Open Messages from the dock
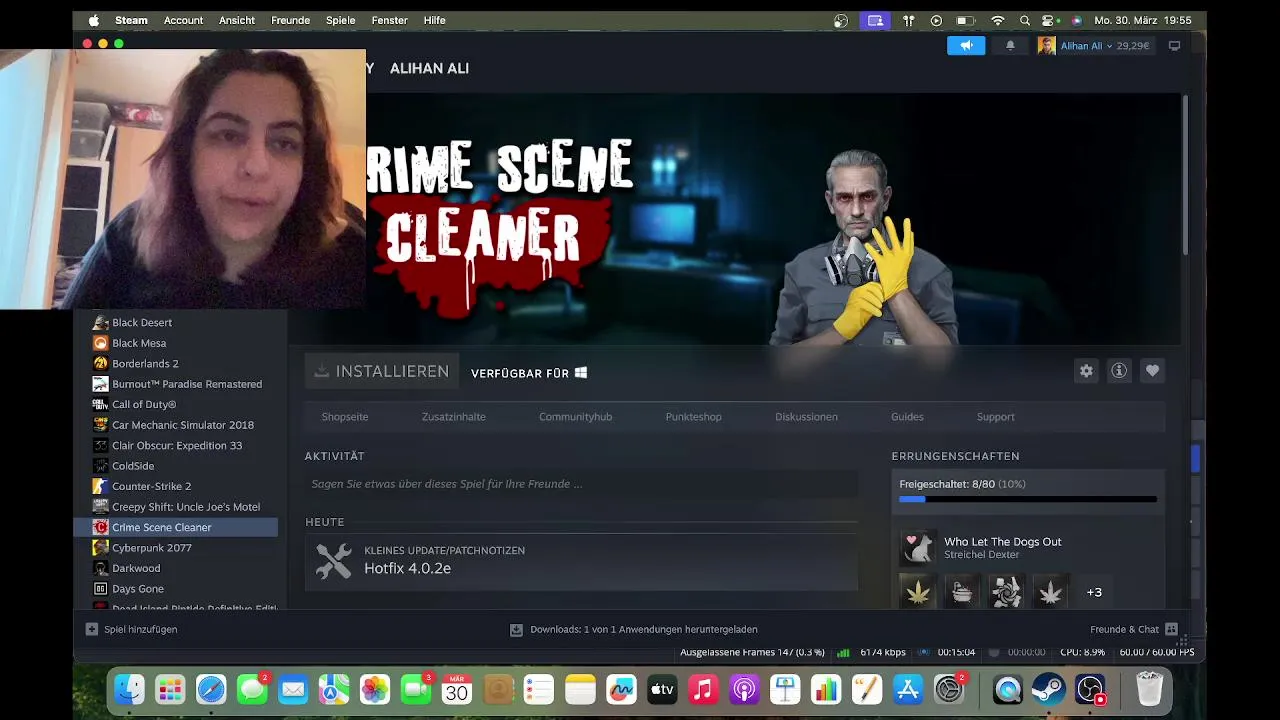Screen dimensions: 1280x720 point(252,689)
